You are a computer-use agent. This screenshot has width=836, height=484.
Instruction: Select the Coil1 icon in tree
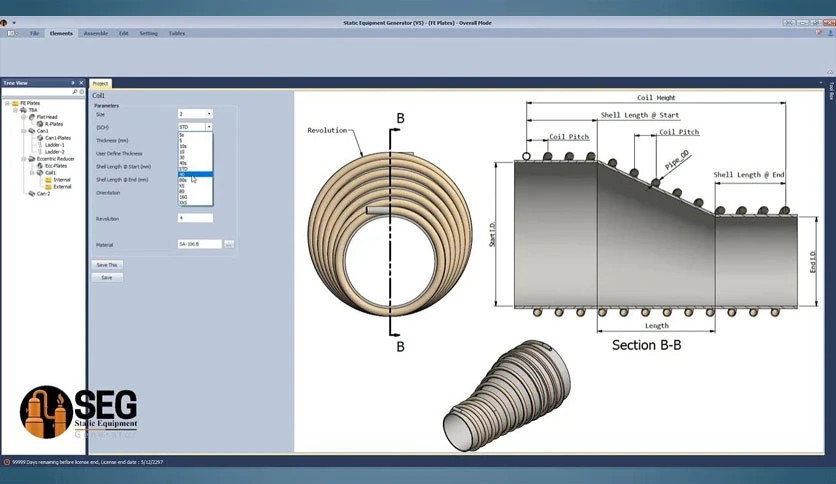click(x=40, y=173)
